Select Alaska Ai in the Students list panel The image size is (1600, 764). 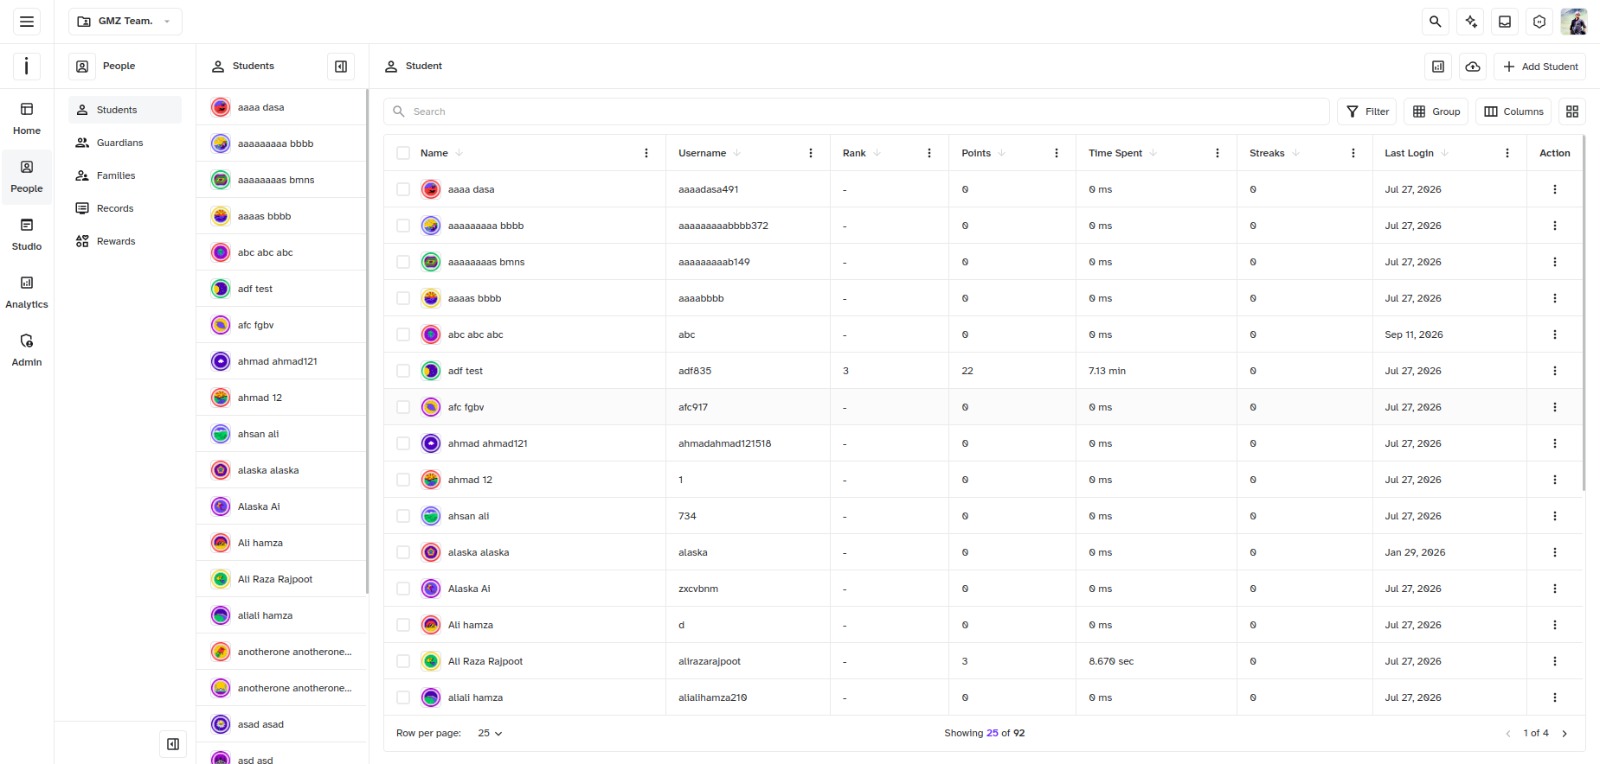[282, 507]
